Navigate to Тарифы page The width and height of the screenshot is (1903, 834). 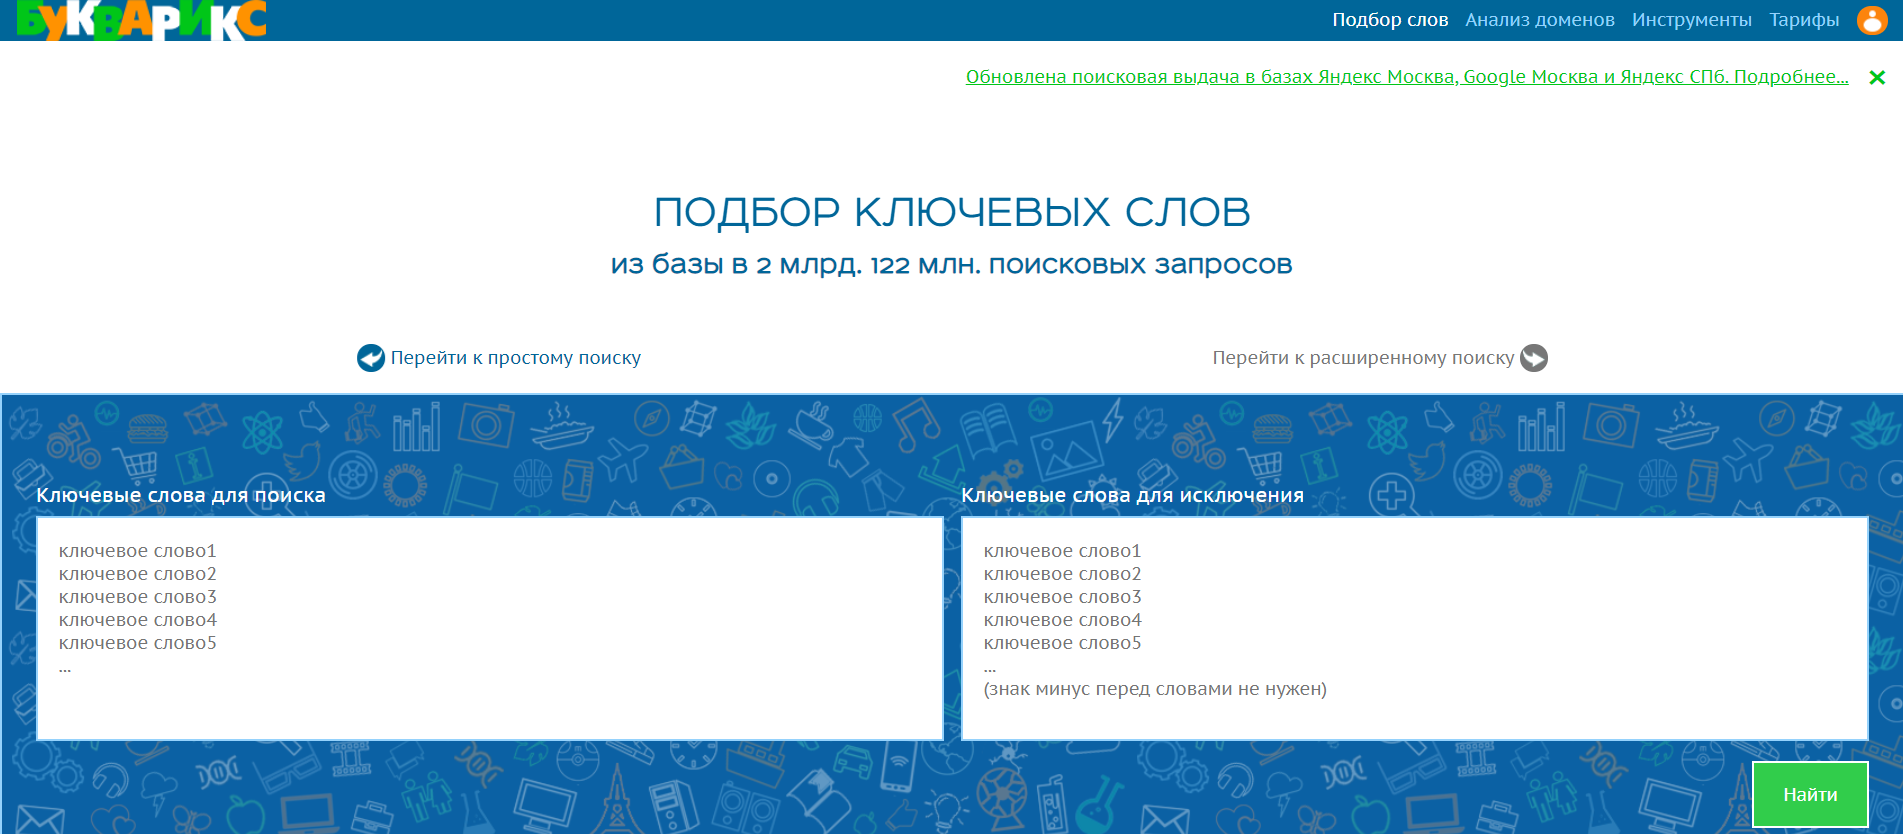(1803, 20)
